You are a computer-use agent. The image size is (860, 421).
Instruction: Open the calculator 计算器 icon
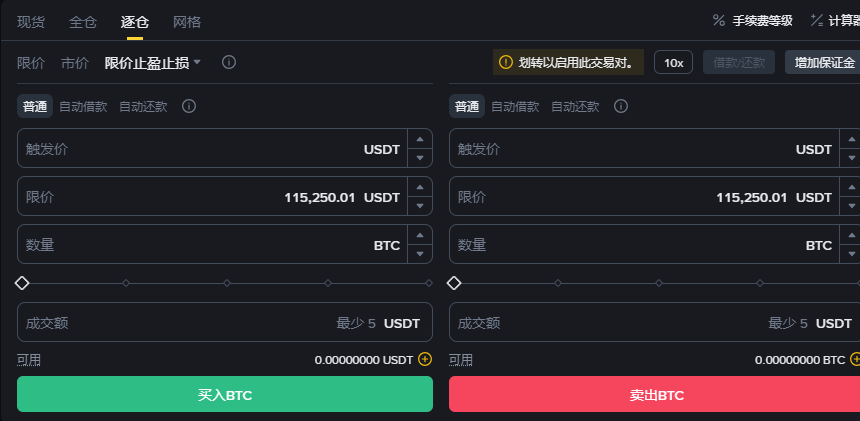[x=817, y=21]
